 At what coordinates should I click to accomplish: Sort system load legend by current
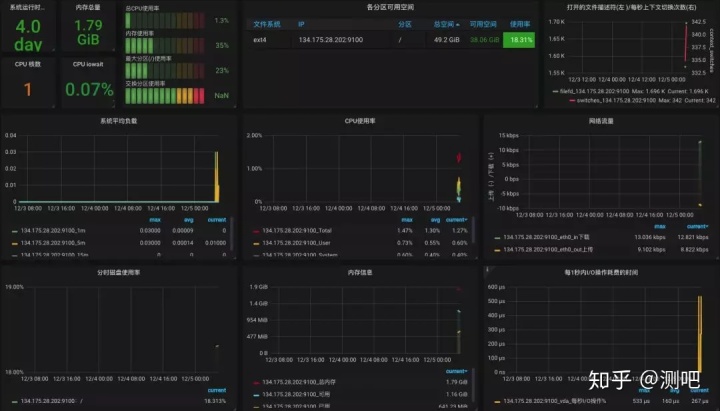click(217, 220)
